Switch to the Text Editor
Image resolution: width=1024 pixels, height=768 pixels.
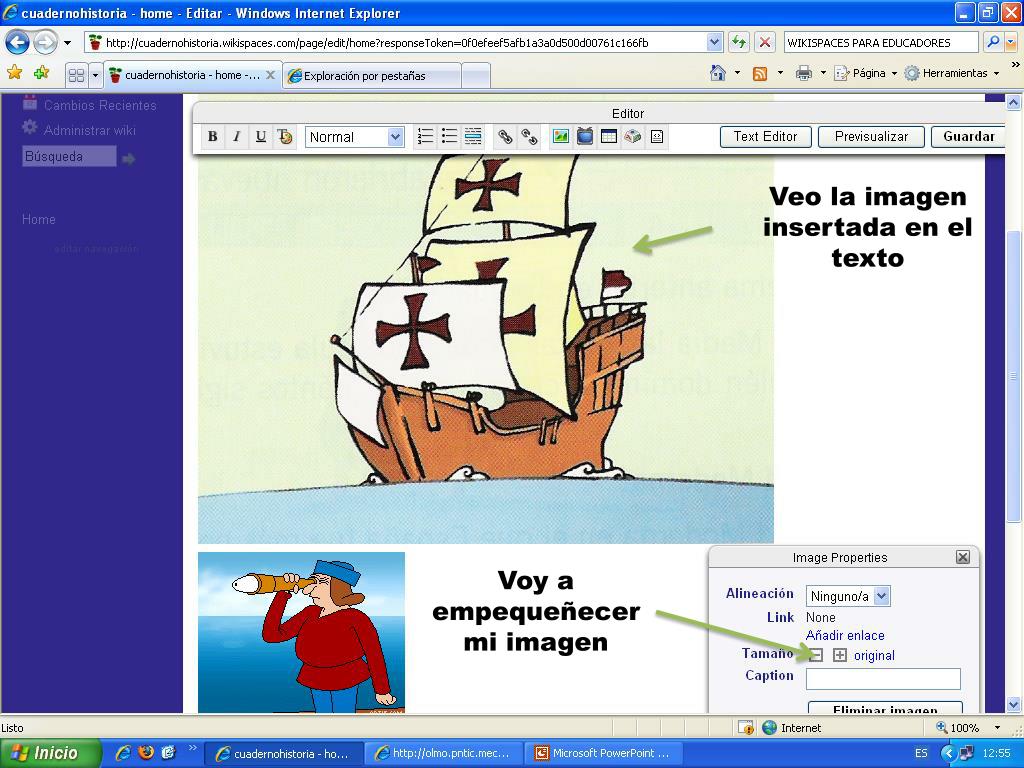765,136
